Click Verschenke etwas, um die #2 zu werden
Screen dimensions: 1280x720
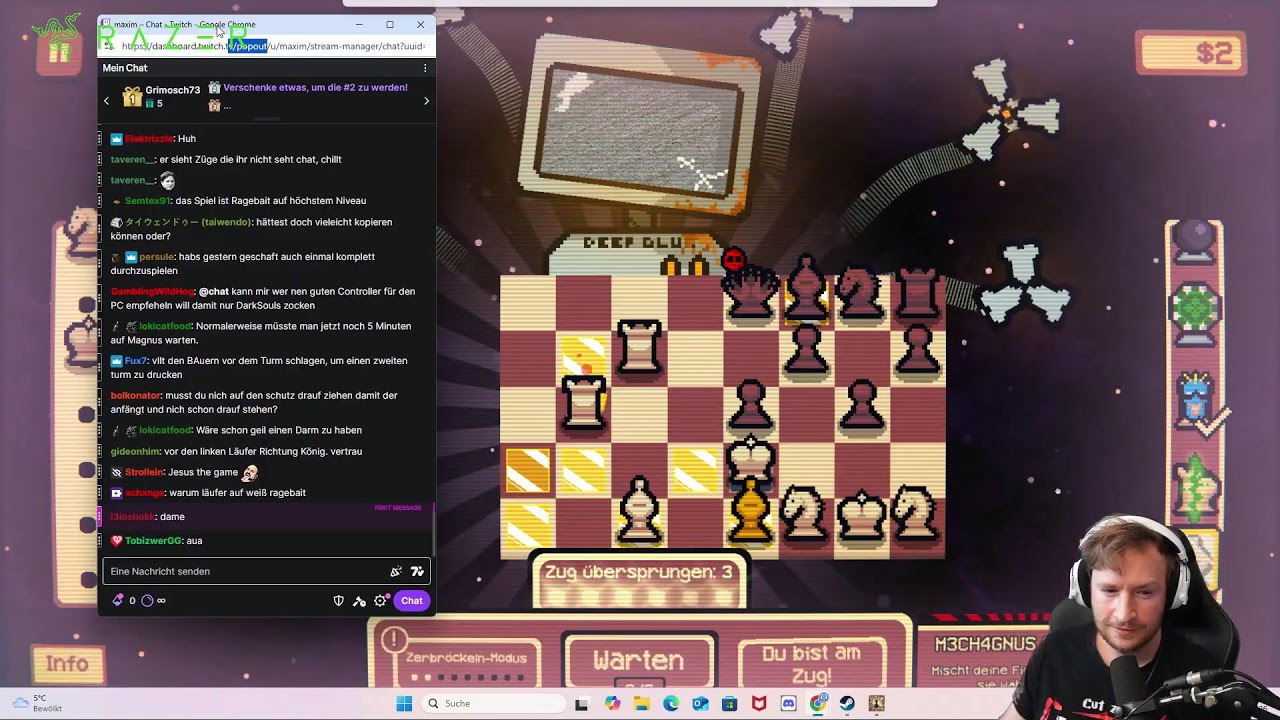pyautogui.click(x=315, y=87)
